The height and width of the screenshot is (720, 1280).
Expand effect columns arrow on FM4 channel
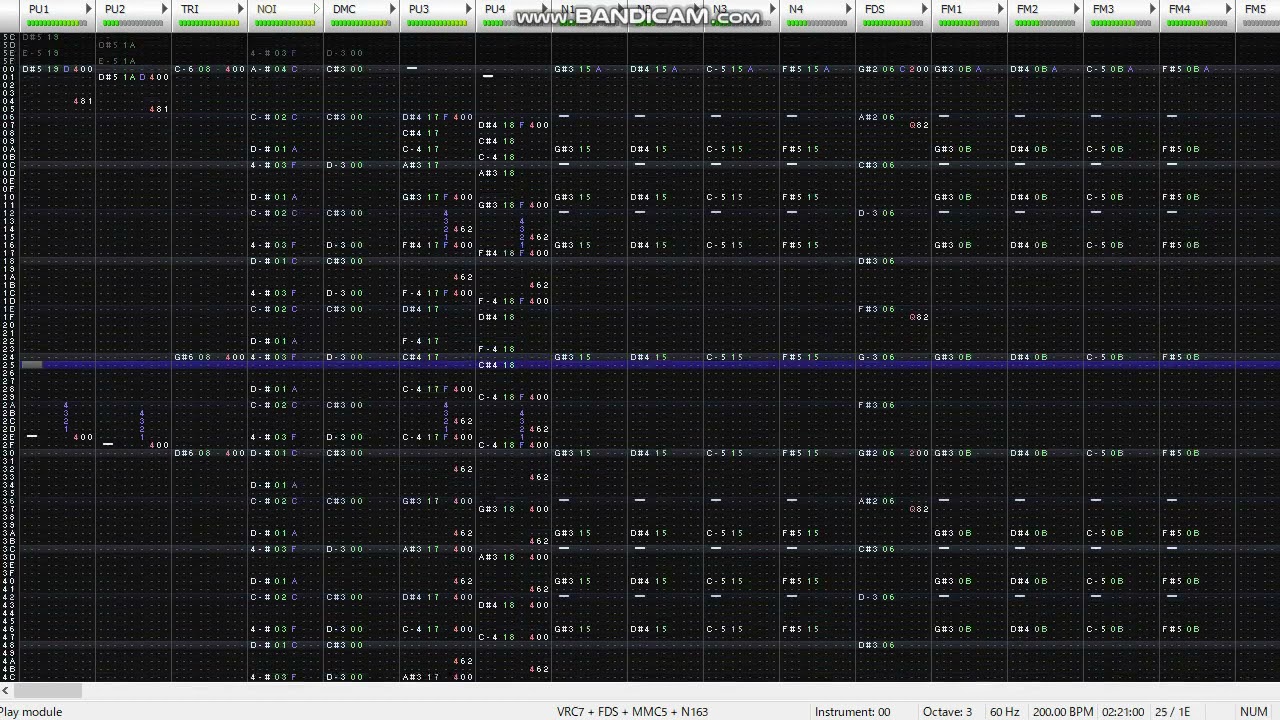[x=1229, y=9]
